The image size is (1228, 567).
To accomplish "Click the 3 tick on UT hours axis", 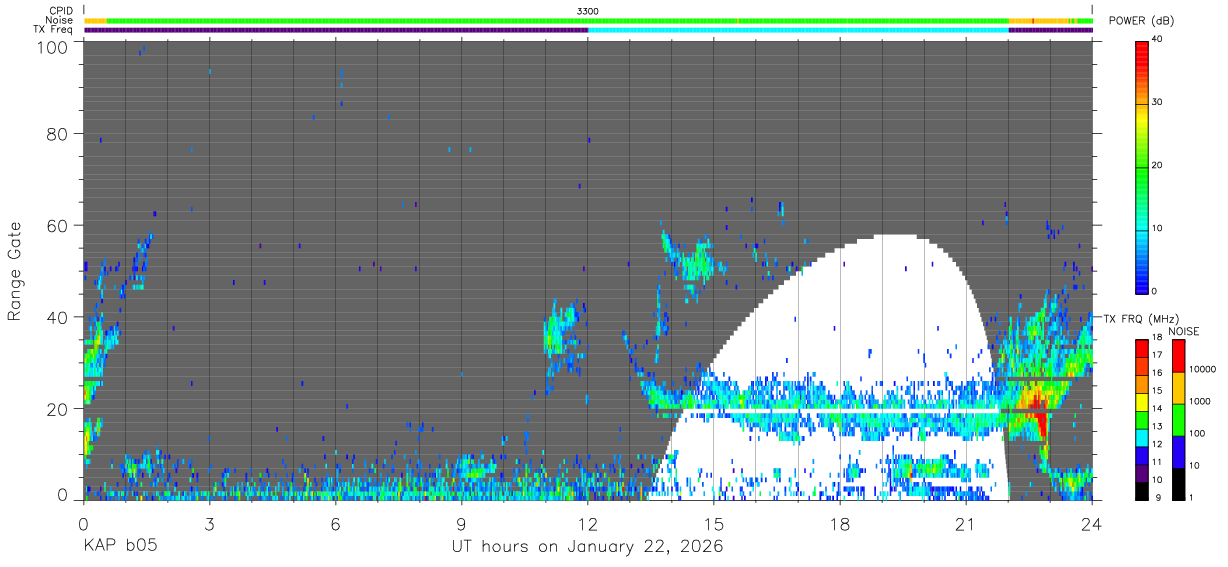I will click(x=209, y=524).
